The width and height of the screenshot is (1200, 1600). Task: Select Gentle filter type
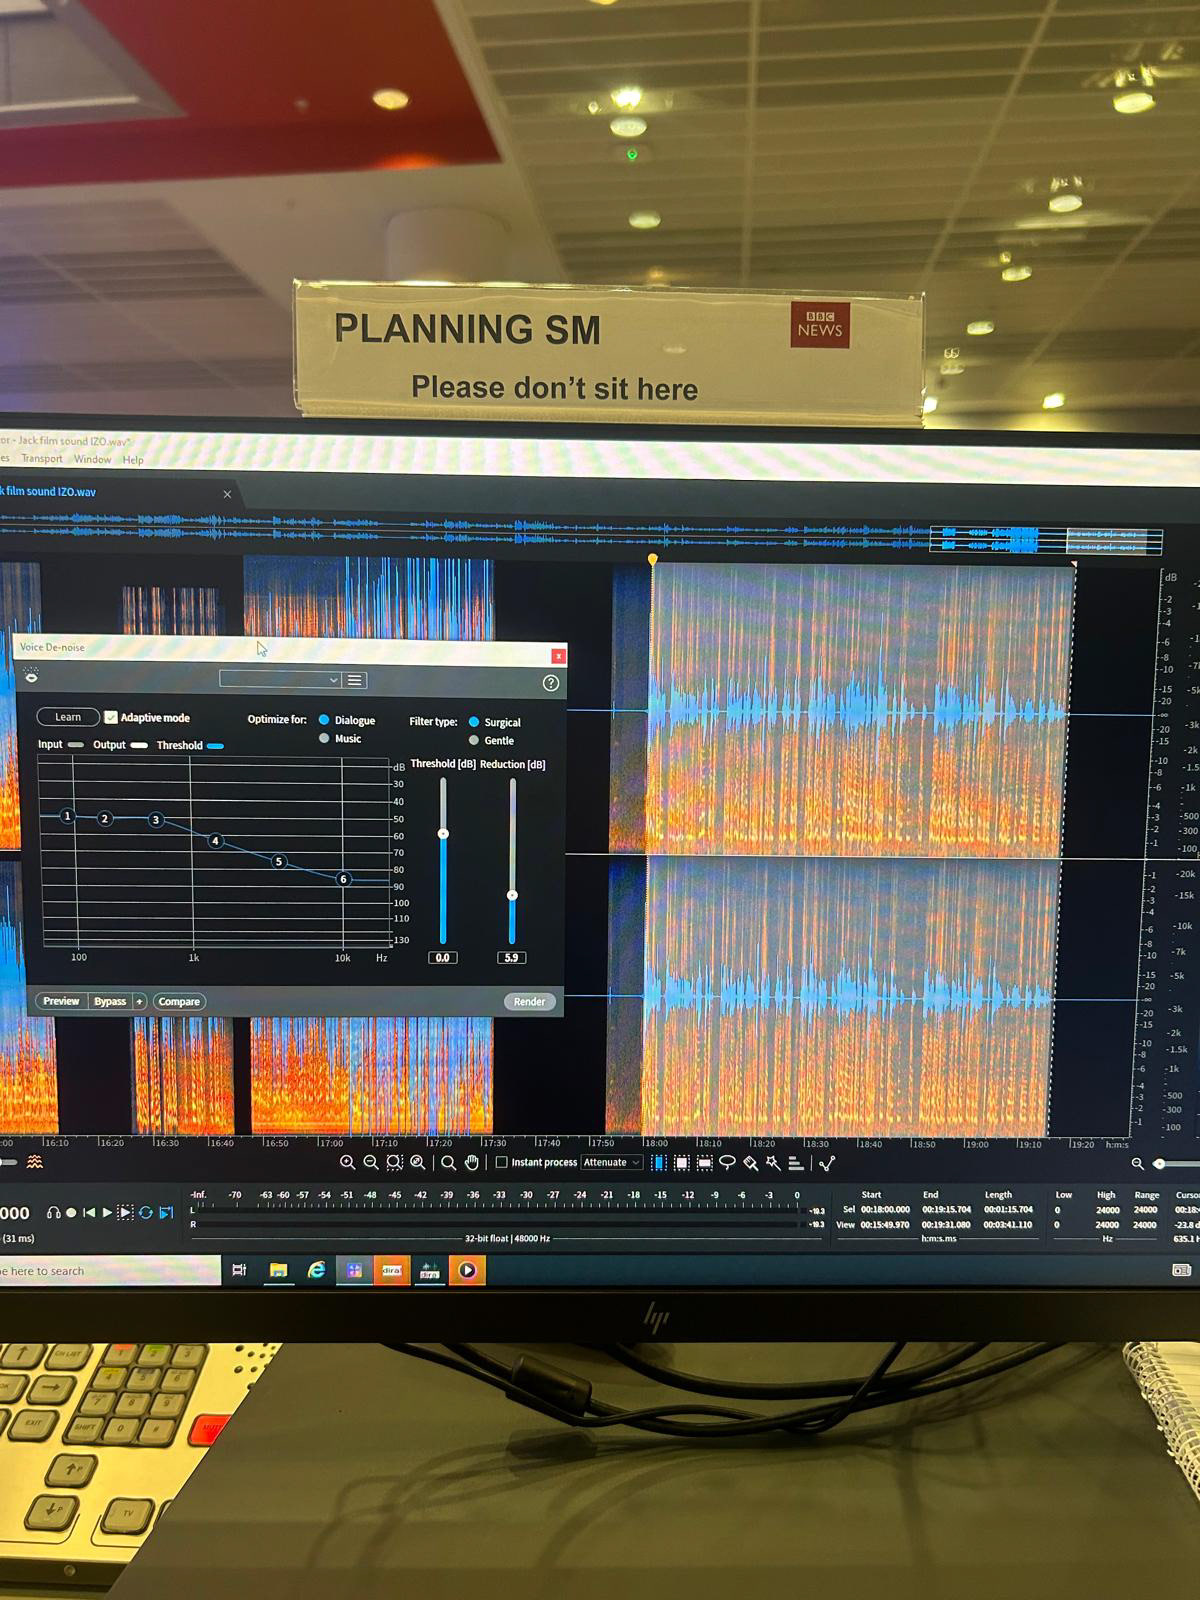474,740
